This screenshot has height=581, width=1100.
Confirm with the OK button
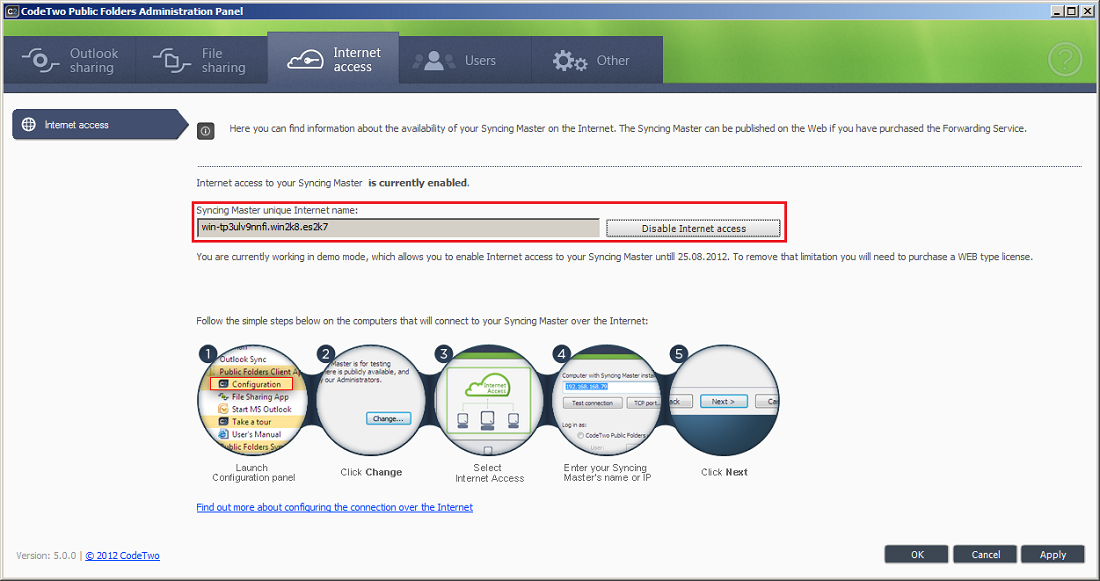(917, 554)
